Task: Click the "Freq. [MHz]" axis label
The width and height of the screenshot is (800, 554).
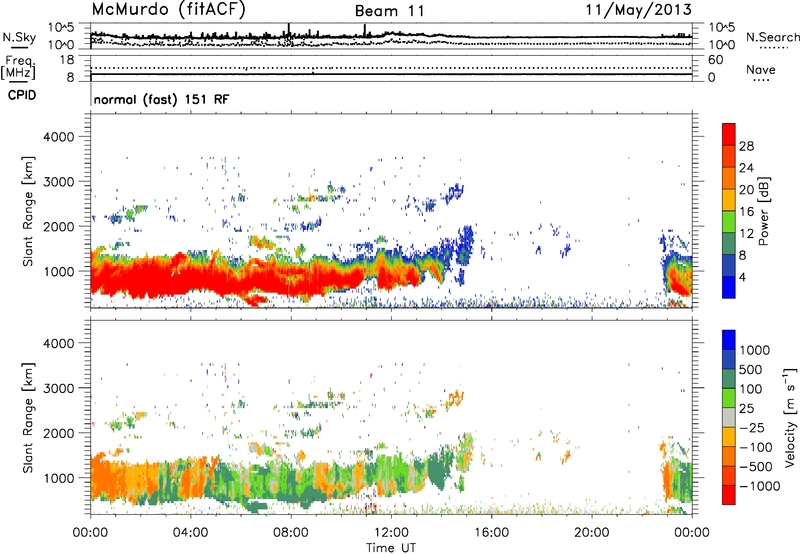Action: (18, 68)
